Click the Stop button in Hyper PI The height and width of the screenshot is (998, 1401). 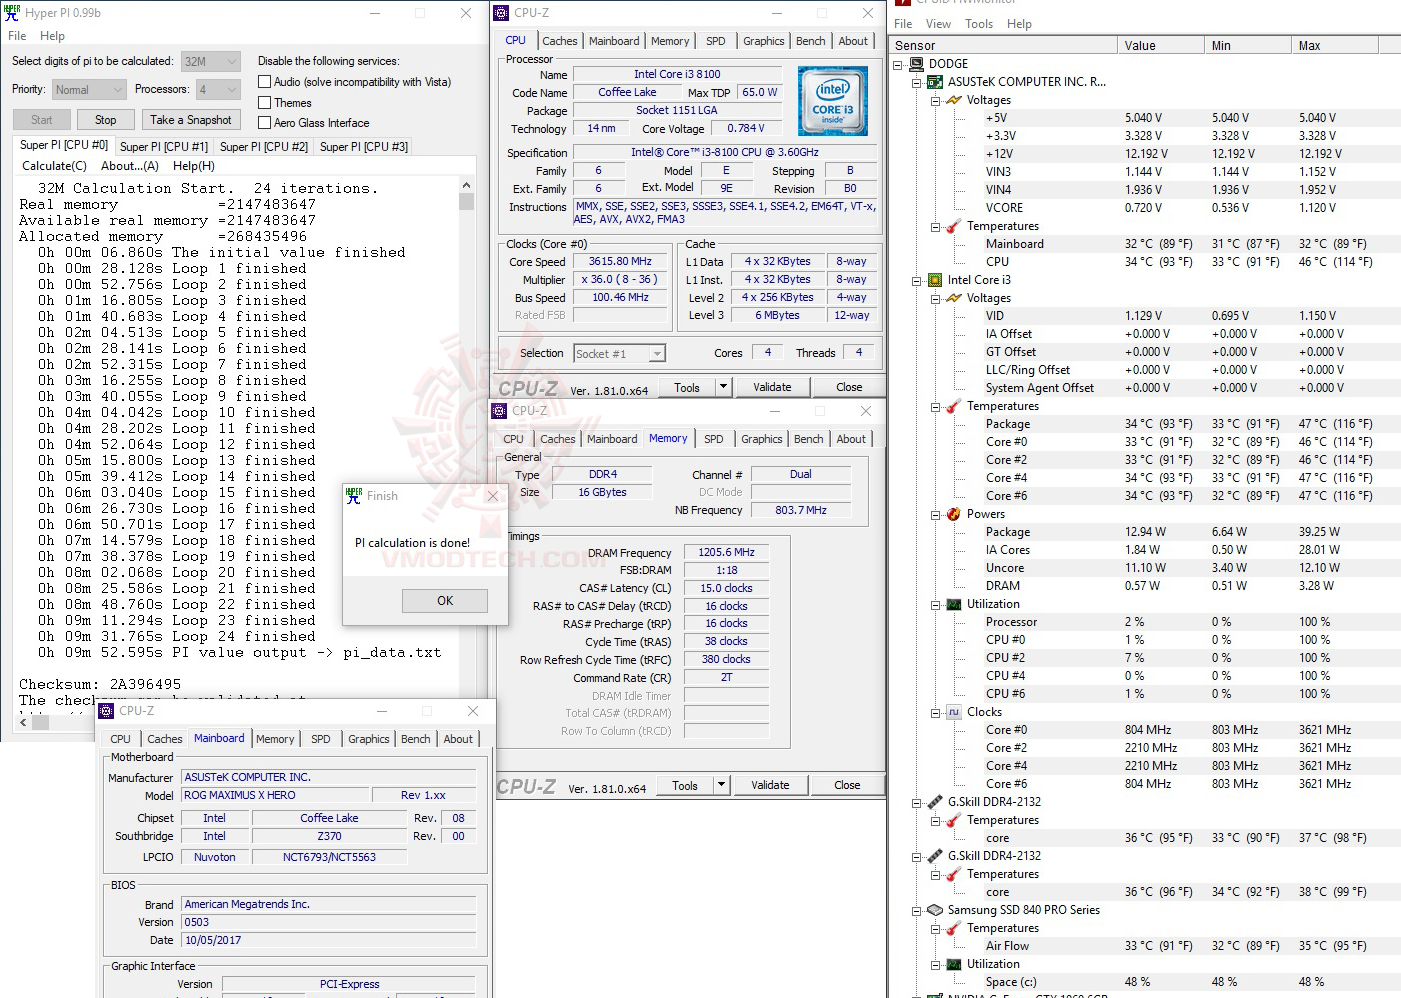(105, 120)
